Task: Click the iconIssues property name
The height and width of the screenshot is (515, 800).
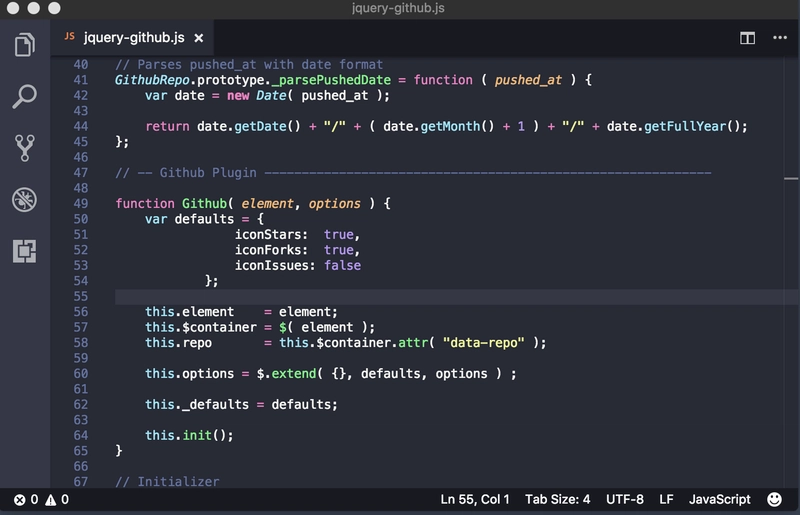Action: coord(272,265)
